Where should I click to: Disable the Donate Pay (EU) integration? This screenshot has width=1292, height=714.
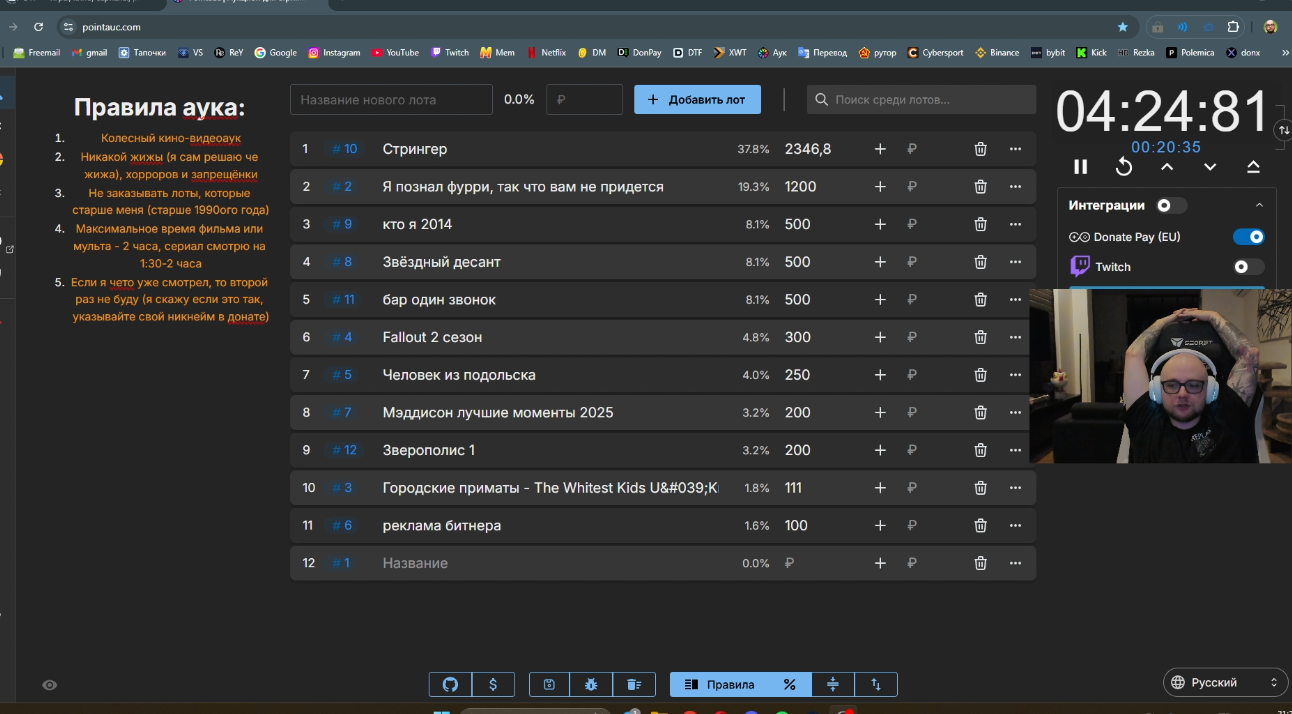[x=1249, y=237]
